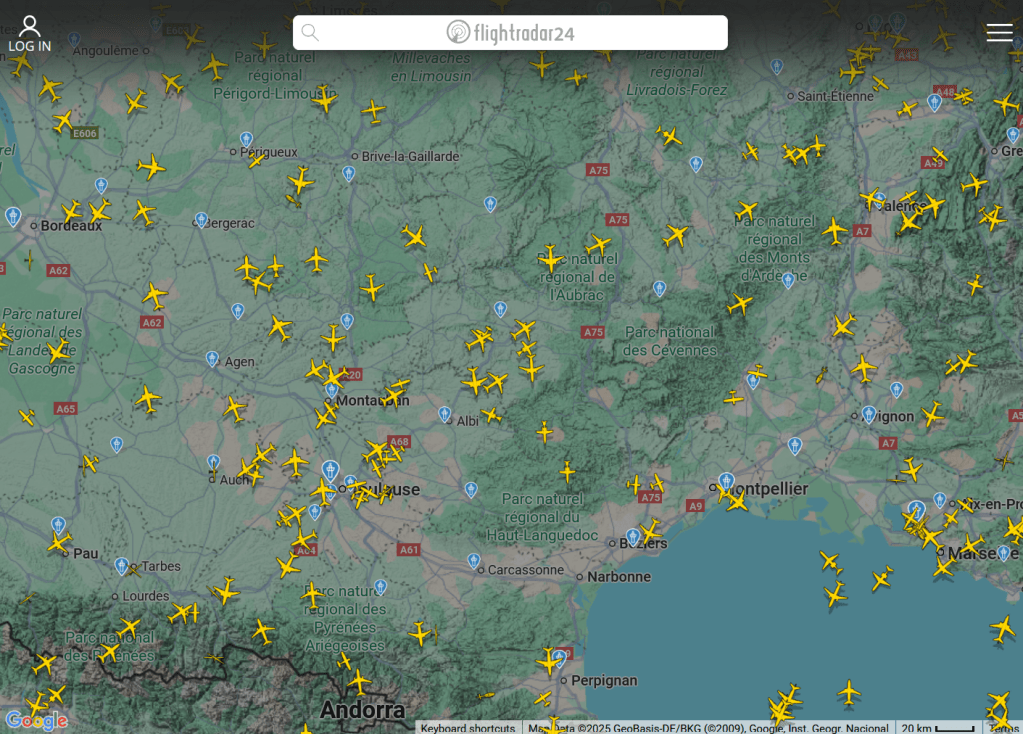Image resolution: width=1023 pixels, height=734 pixels.
Task: Click the LOG IN user icon
Action: click(30, 33)
